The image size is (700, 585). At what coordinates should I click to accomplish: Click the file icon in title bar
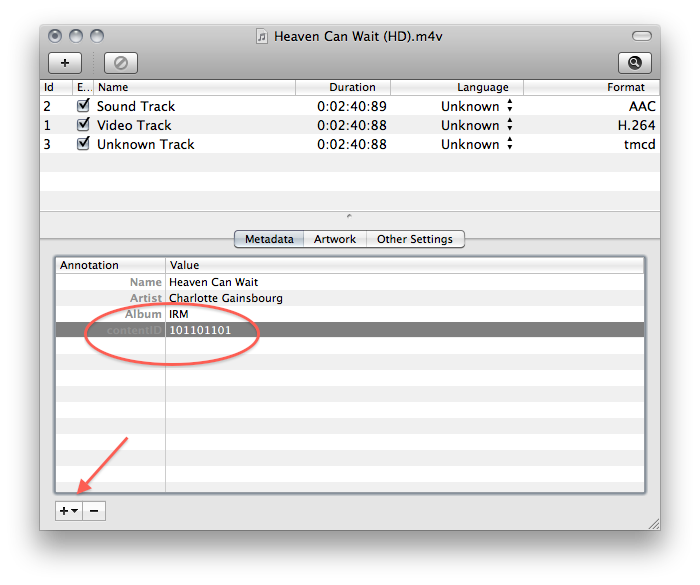tap(262, 36)
